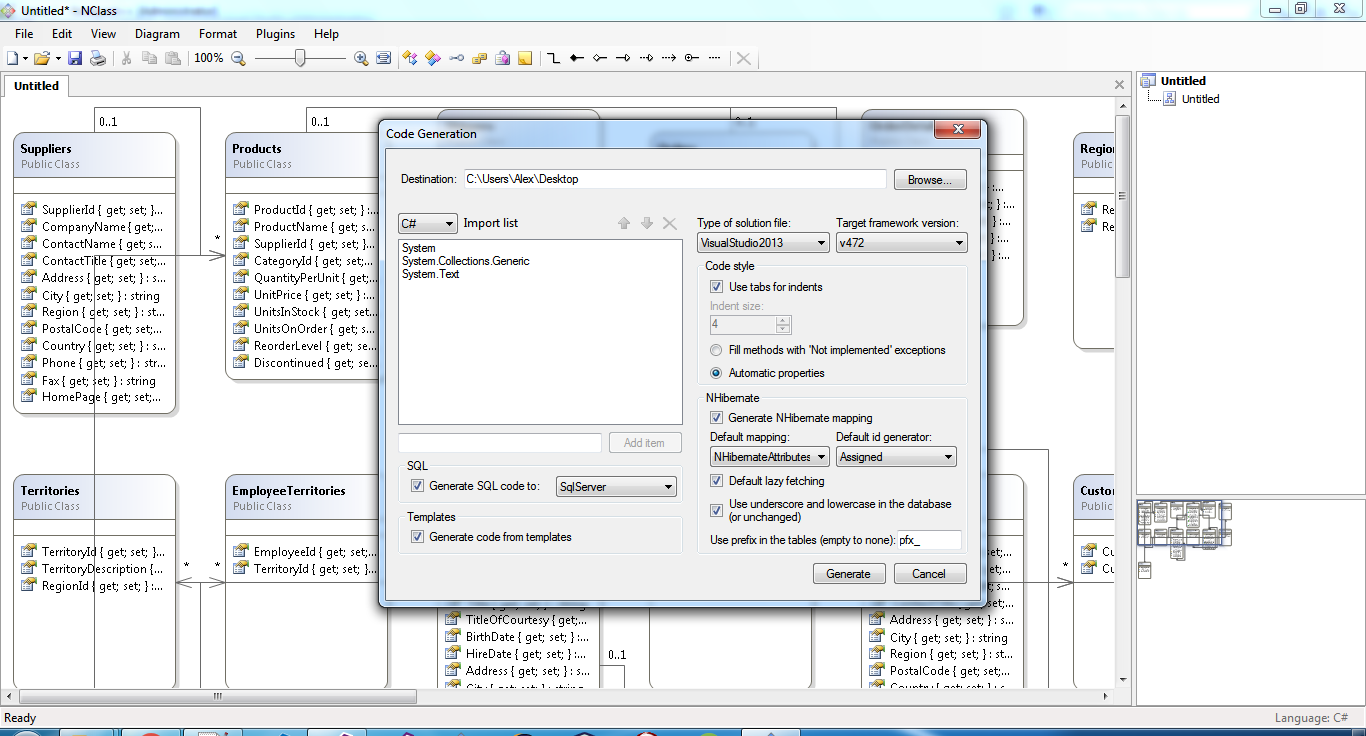Screen dimensions: 1366x736
Task: Open the VisualStudio2013 solution type dropdown
Action: (763, 242)
